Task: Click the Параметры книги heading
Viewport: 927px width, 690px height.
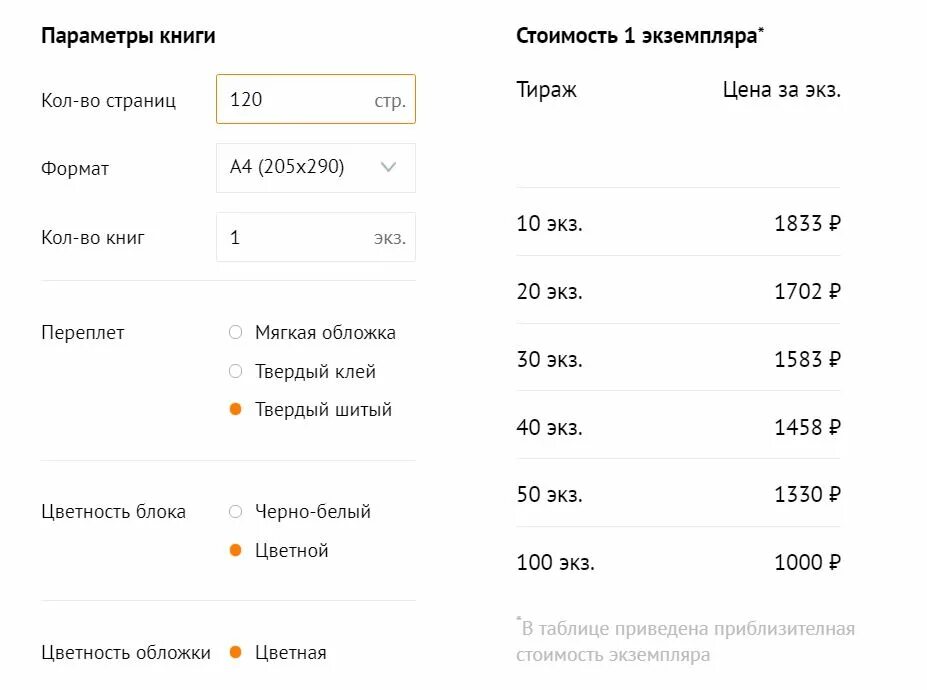Action: coord(128,36)
